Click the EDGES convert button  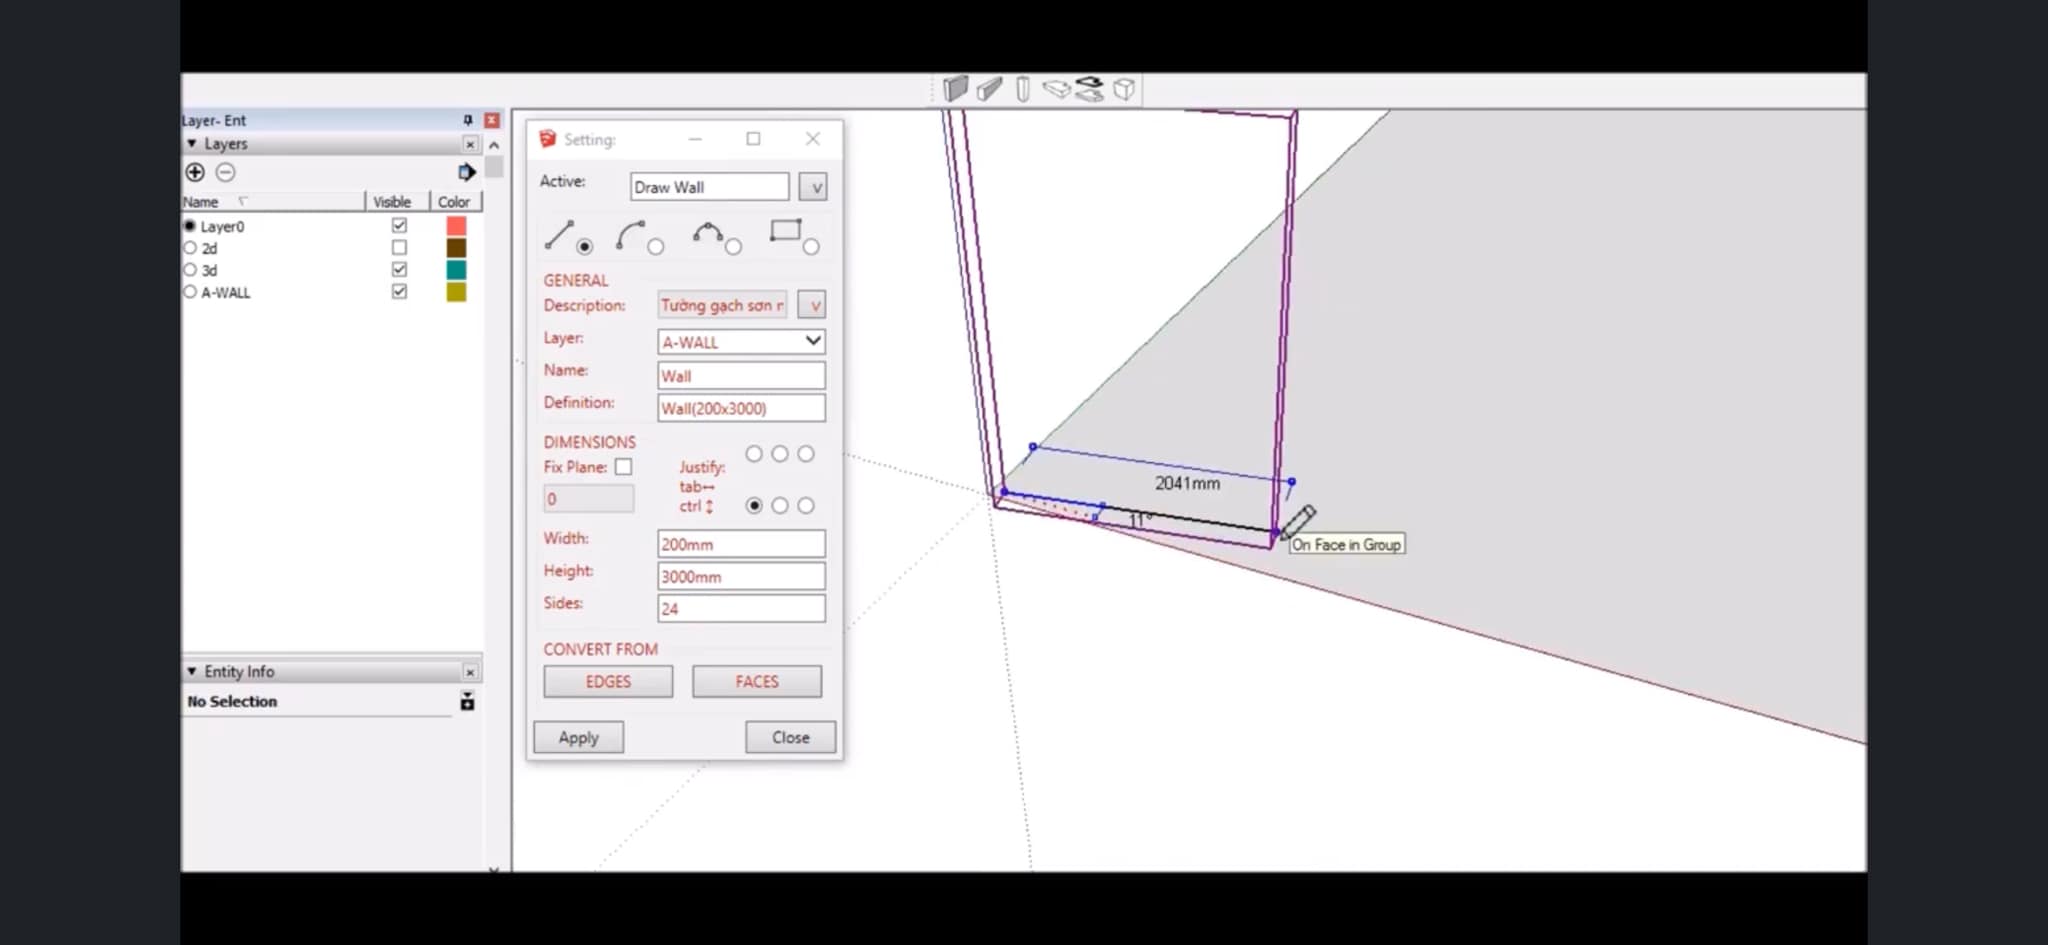click(x=608, y=682)
